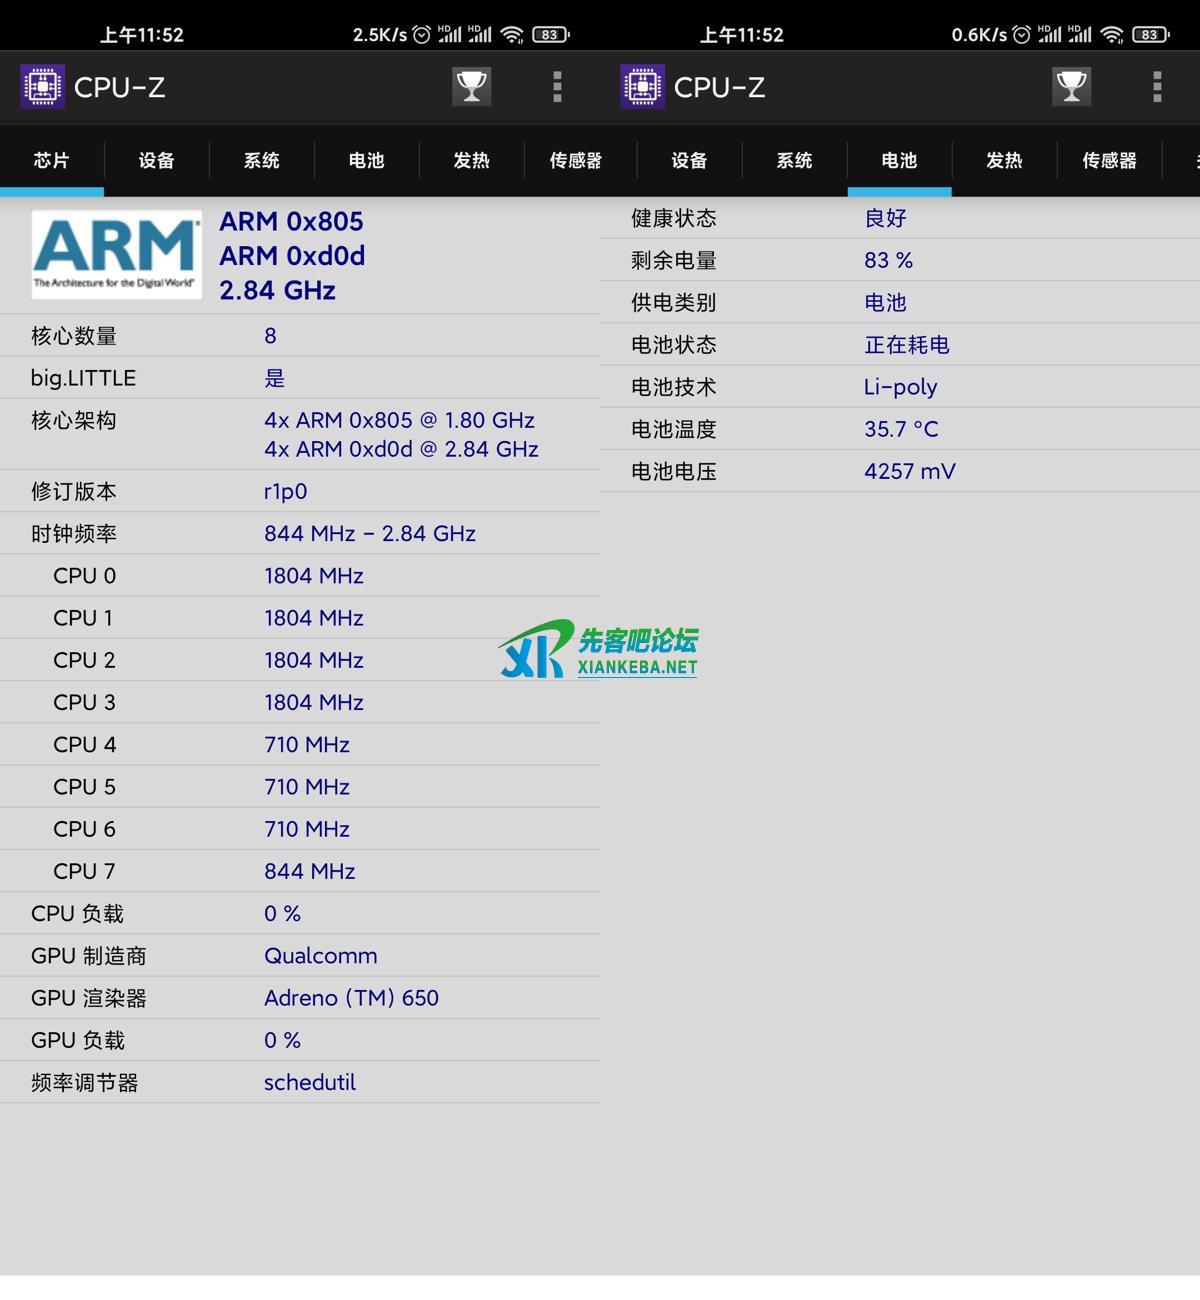Tap the CPU-Z app icon beside the 芯片 tab screen

click(42, 87)
